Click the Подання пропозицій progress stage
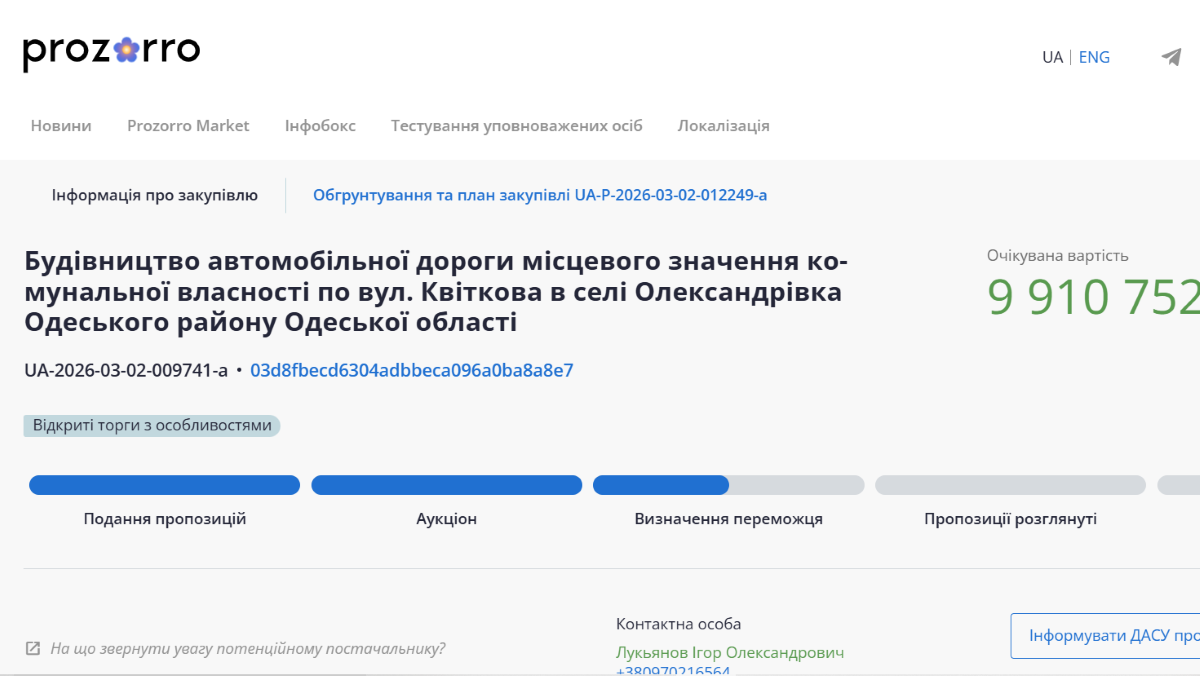1200x676 pixels. [x=164, y=486]
